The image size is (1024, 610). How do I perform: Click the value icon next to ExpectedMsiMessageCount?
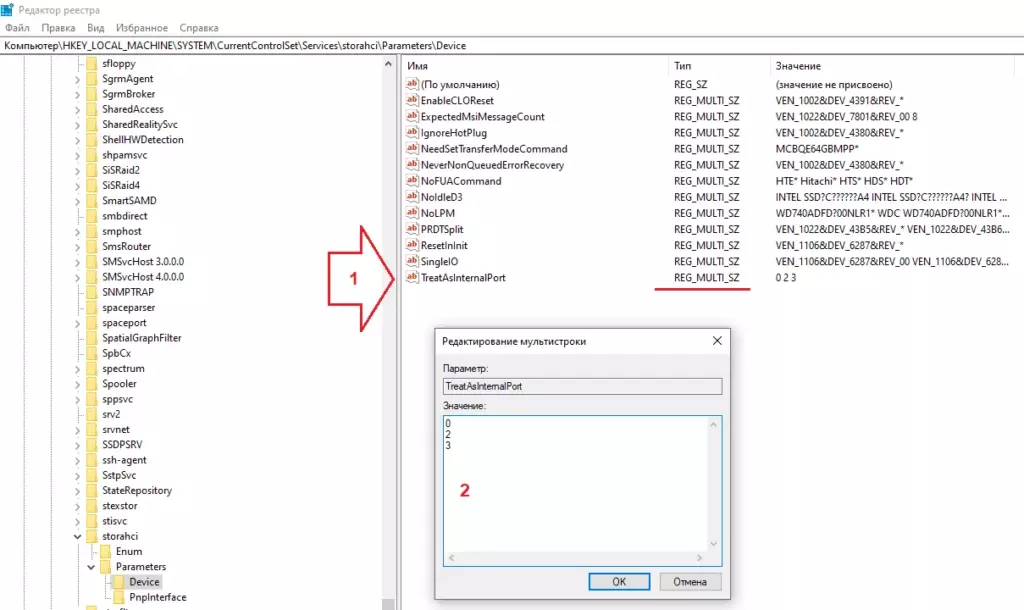coord(411,116)
